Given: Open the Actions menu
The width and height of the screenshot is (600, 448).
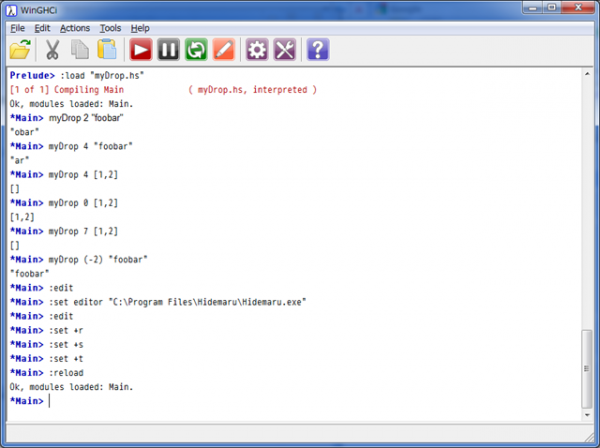Looking at the screenshot, I should 74,28.
